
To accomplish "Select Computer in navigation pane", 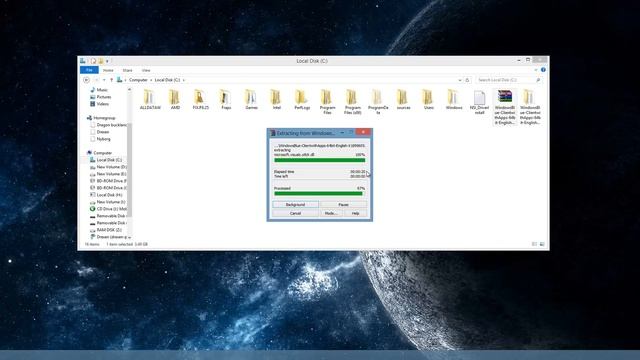I will [x=99, y=153].
